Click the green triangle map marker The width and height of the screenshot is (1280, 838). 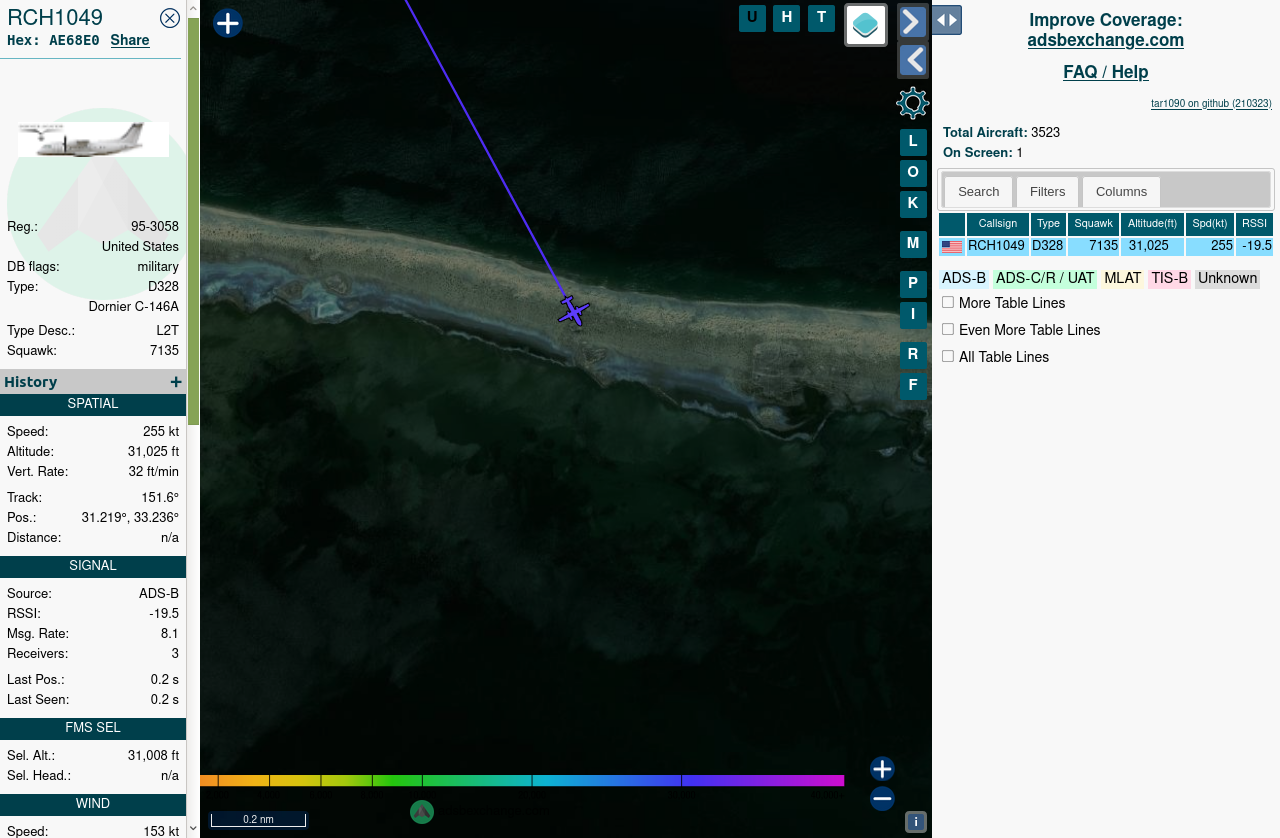[422, 812]
